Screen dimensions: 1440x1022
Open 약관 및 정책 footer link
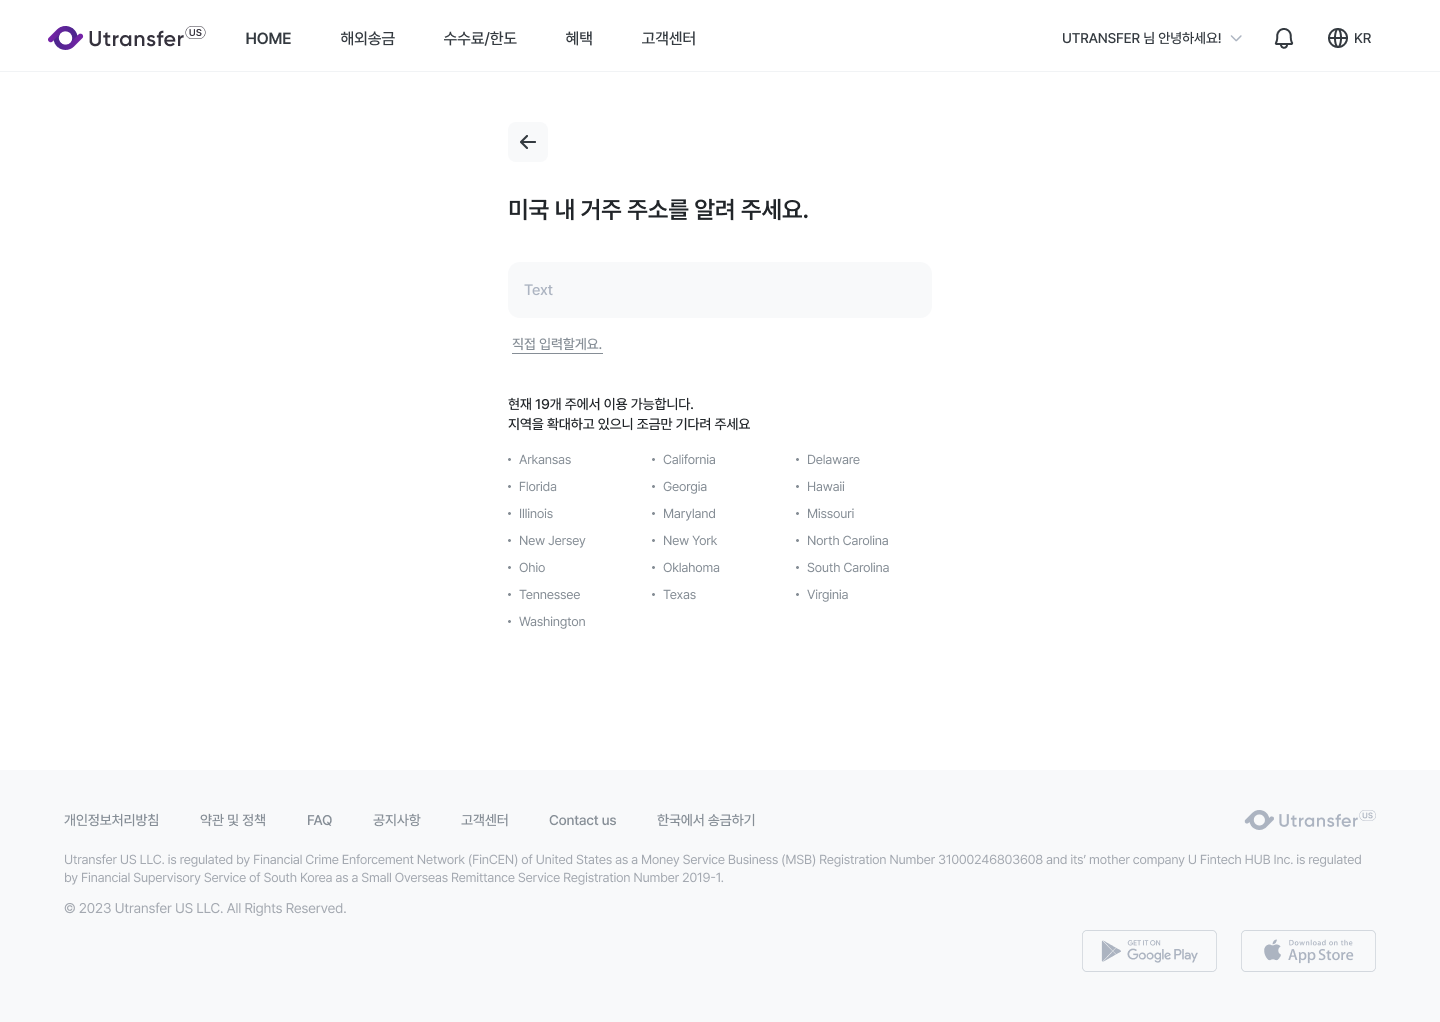click(x=233, y=820)
